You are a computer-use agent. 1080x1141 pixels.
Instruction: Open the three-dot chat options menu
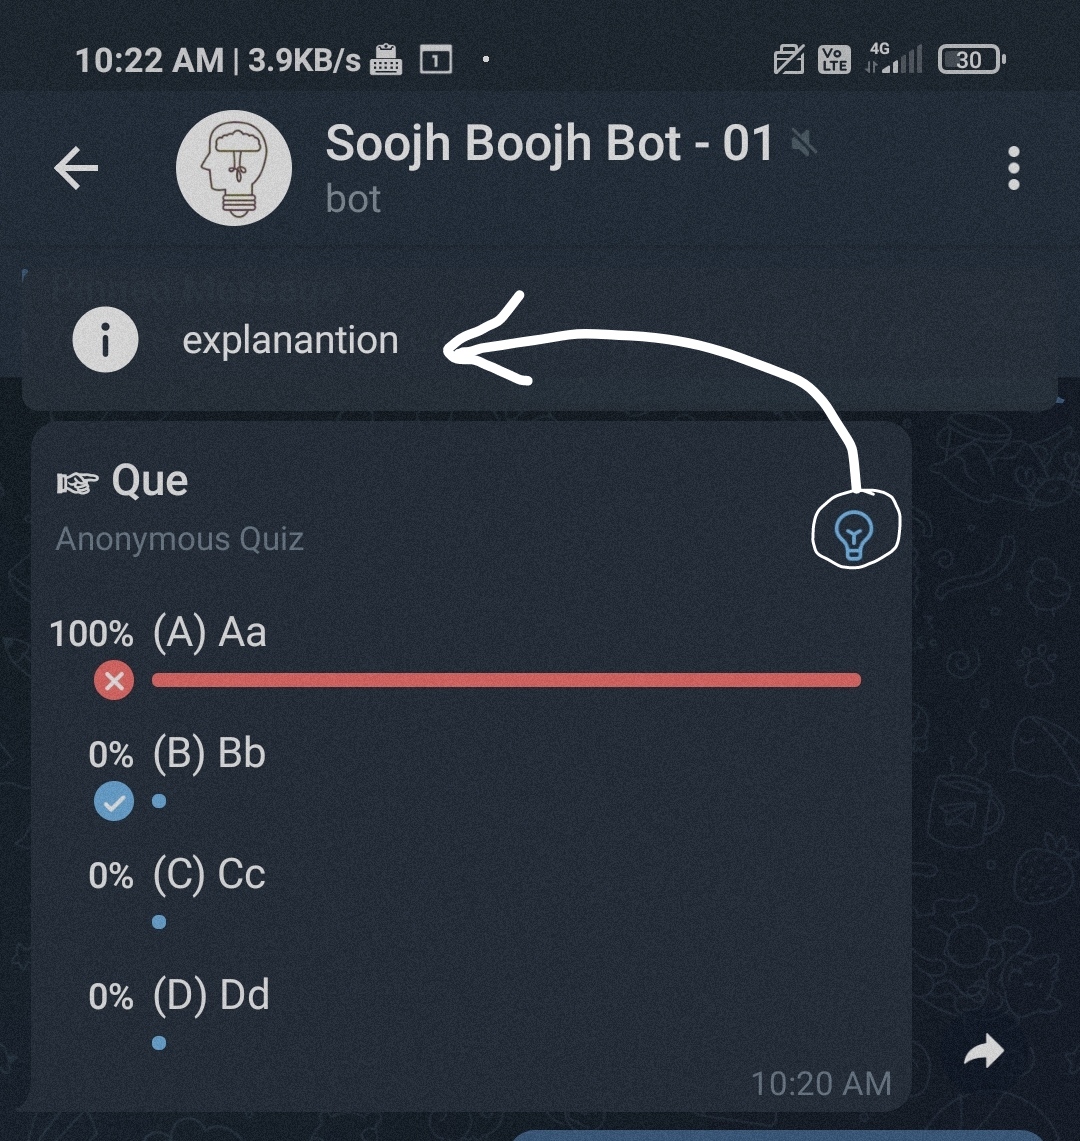tap(1014, 168)
